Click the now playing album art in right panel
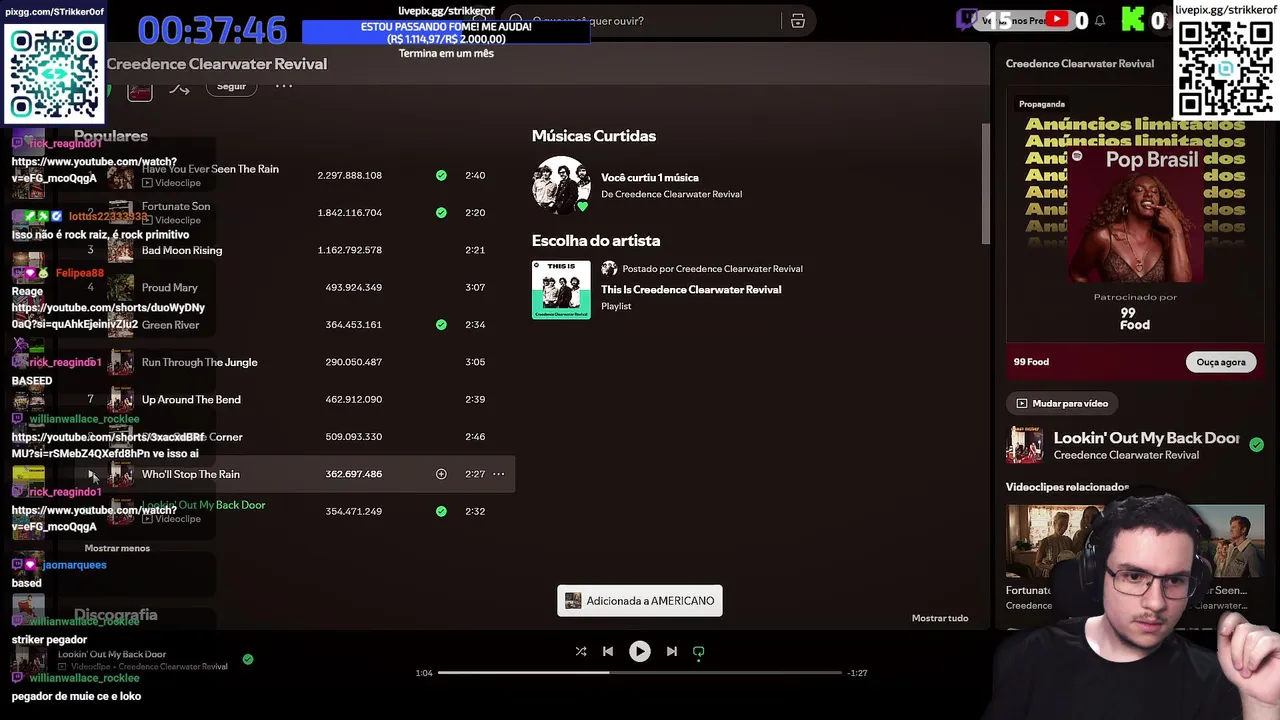Image resolution: width=1280 pixels, height=720 pixels. 1024,445
